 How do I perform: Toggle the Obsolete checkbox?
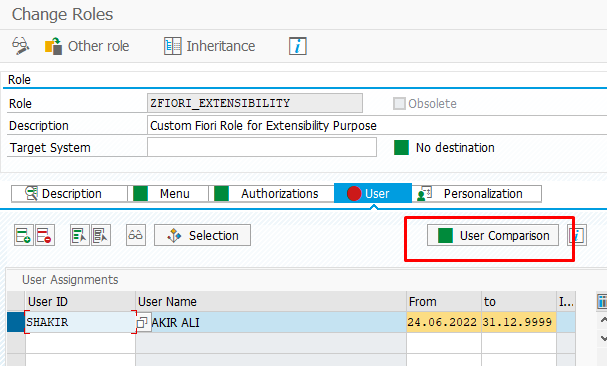click(x=399, y=103)
